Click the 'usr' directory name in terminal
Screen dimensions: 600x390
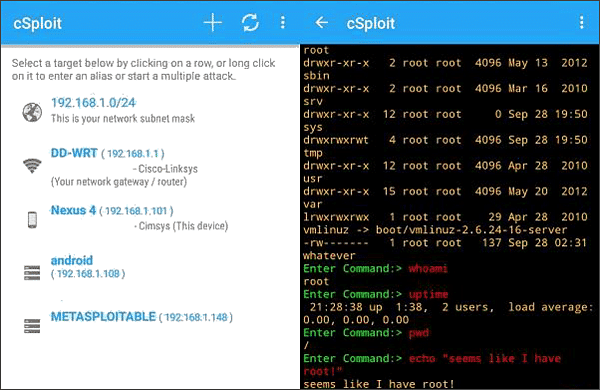[313, 179]
